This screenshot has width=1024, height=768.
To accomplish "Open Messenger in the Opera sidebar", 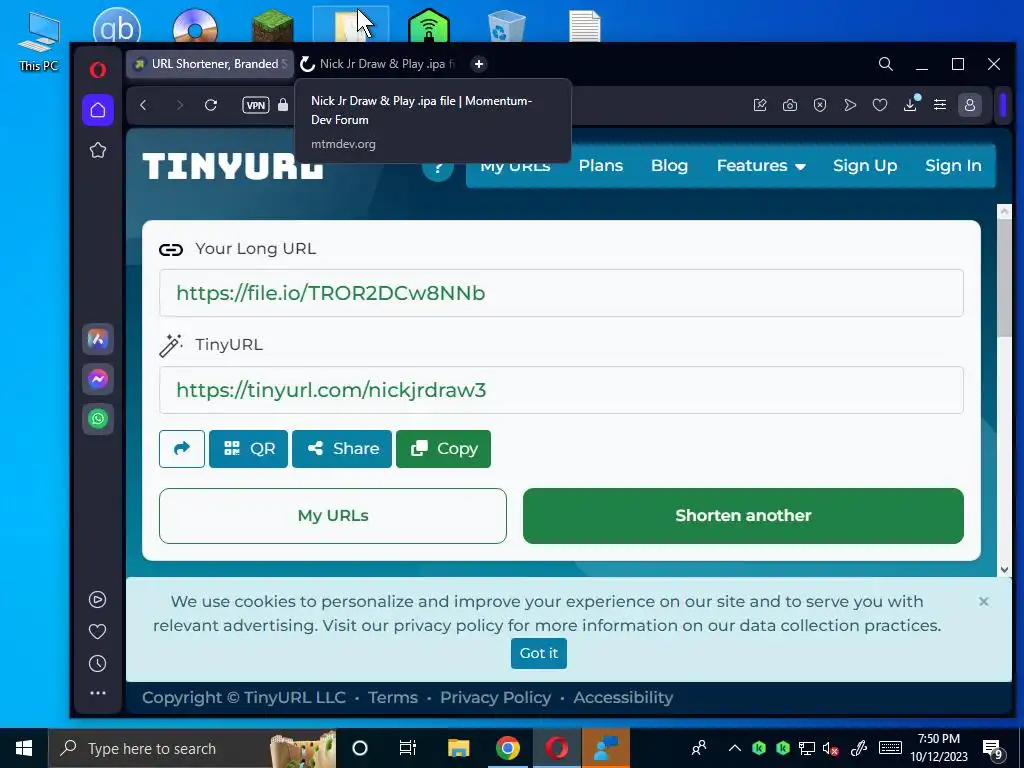I will click(x=98, y=379).
